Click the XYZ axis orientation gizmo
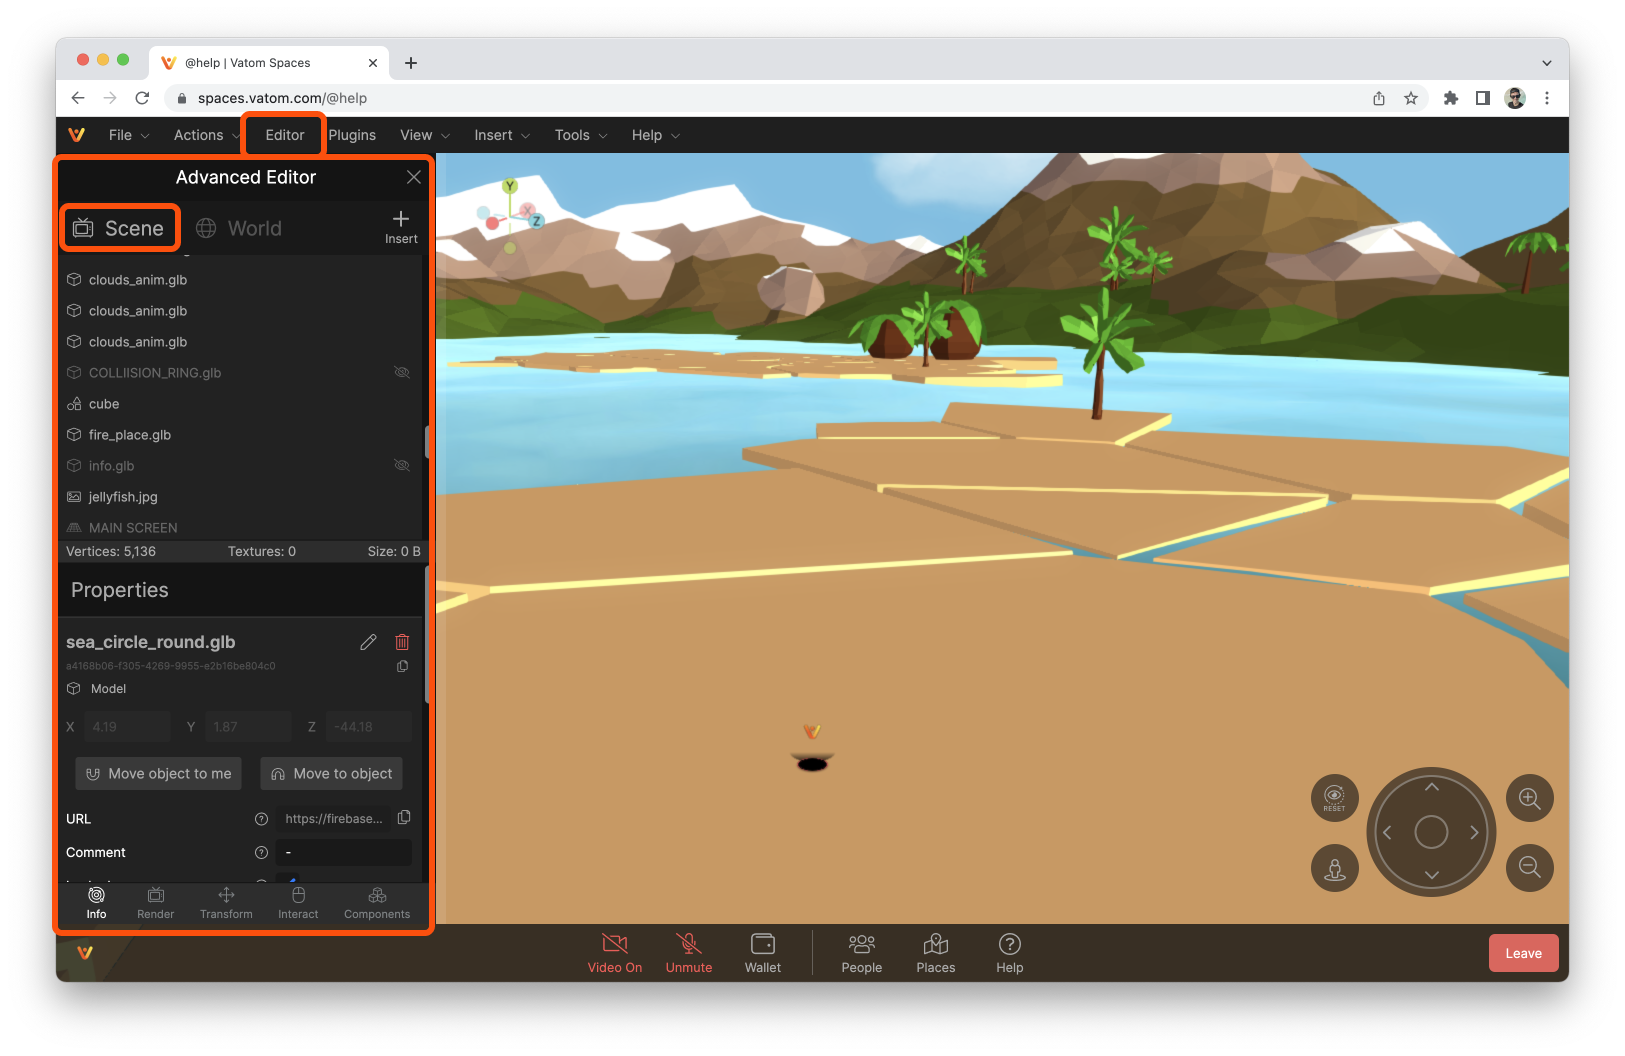The width and height of the screenshot is (1625, 1056). pos(510,215)
